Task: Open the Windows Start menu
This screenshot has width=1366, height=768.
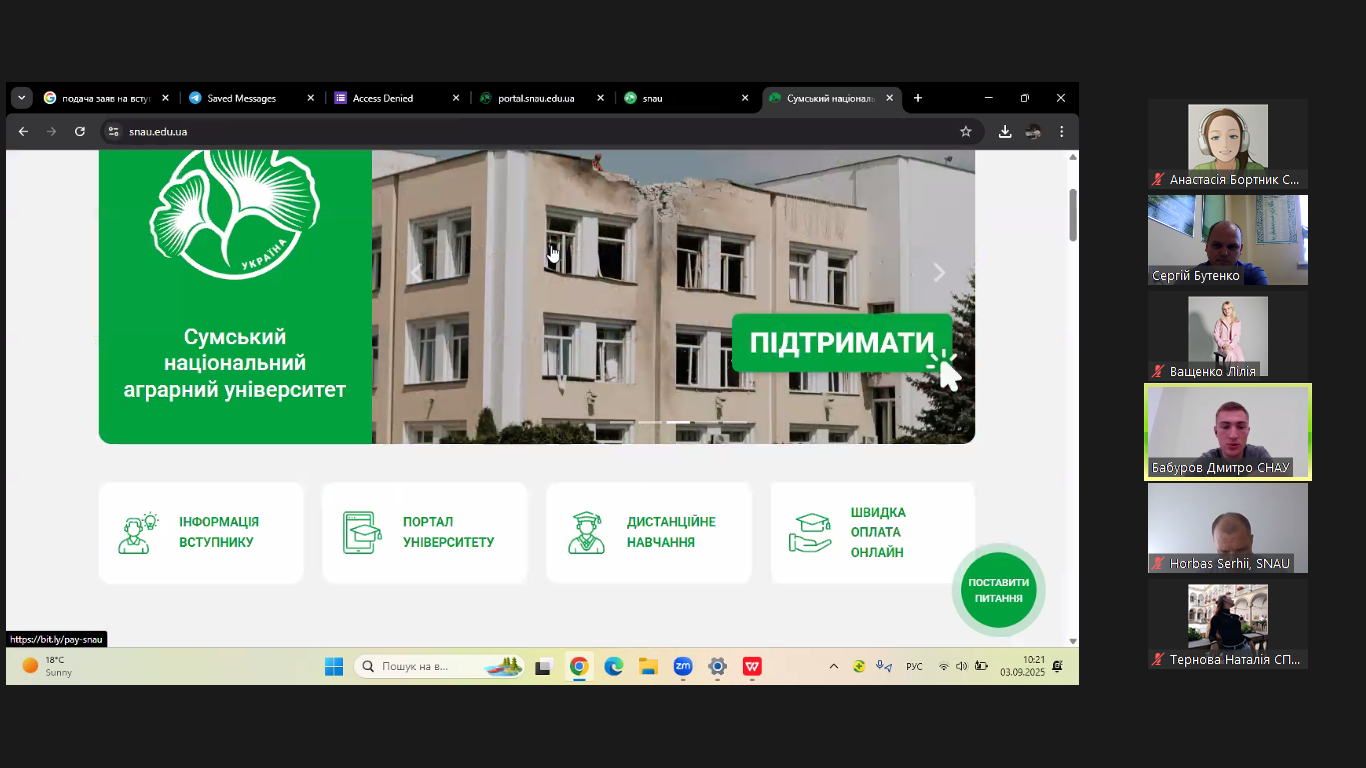Action: pos(334,666)
